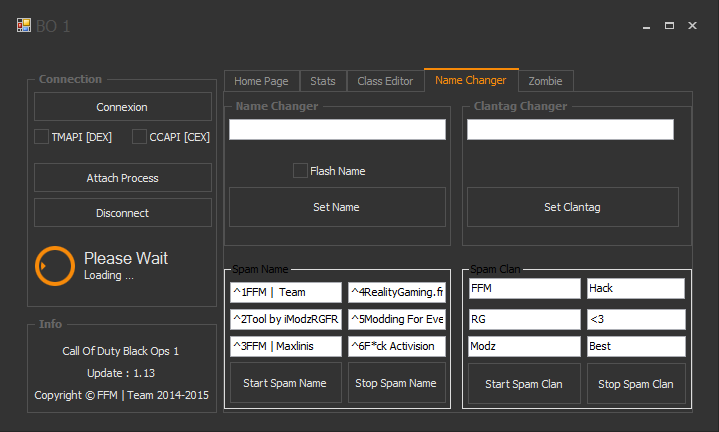Click the Attach Process button
The height and width of the screenshot is (432, 719).
pos(123,178)
